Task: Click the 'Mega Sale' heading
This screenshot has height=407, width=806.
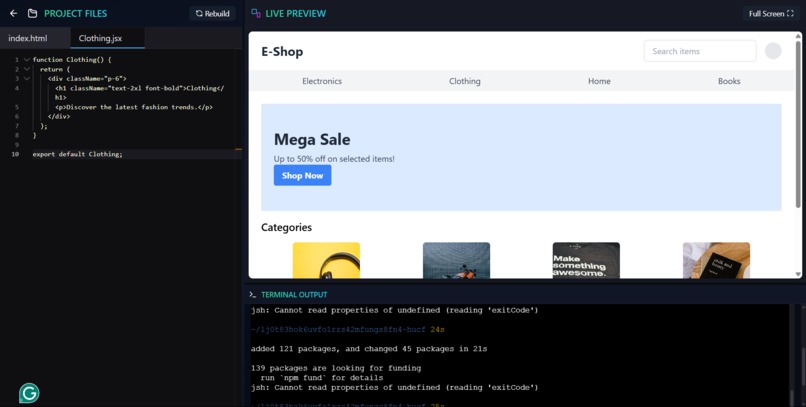Action: pos(312,139)
